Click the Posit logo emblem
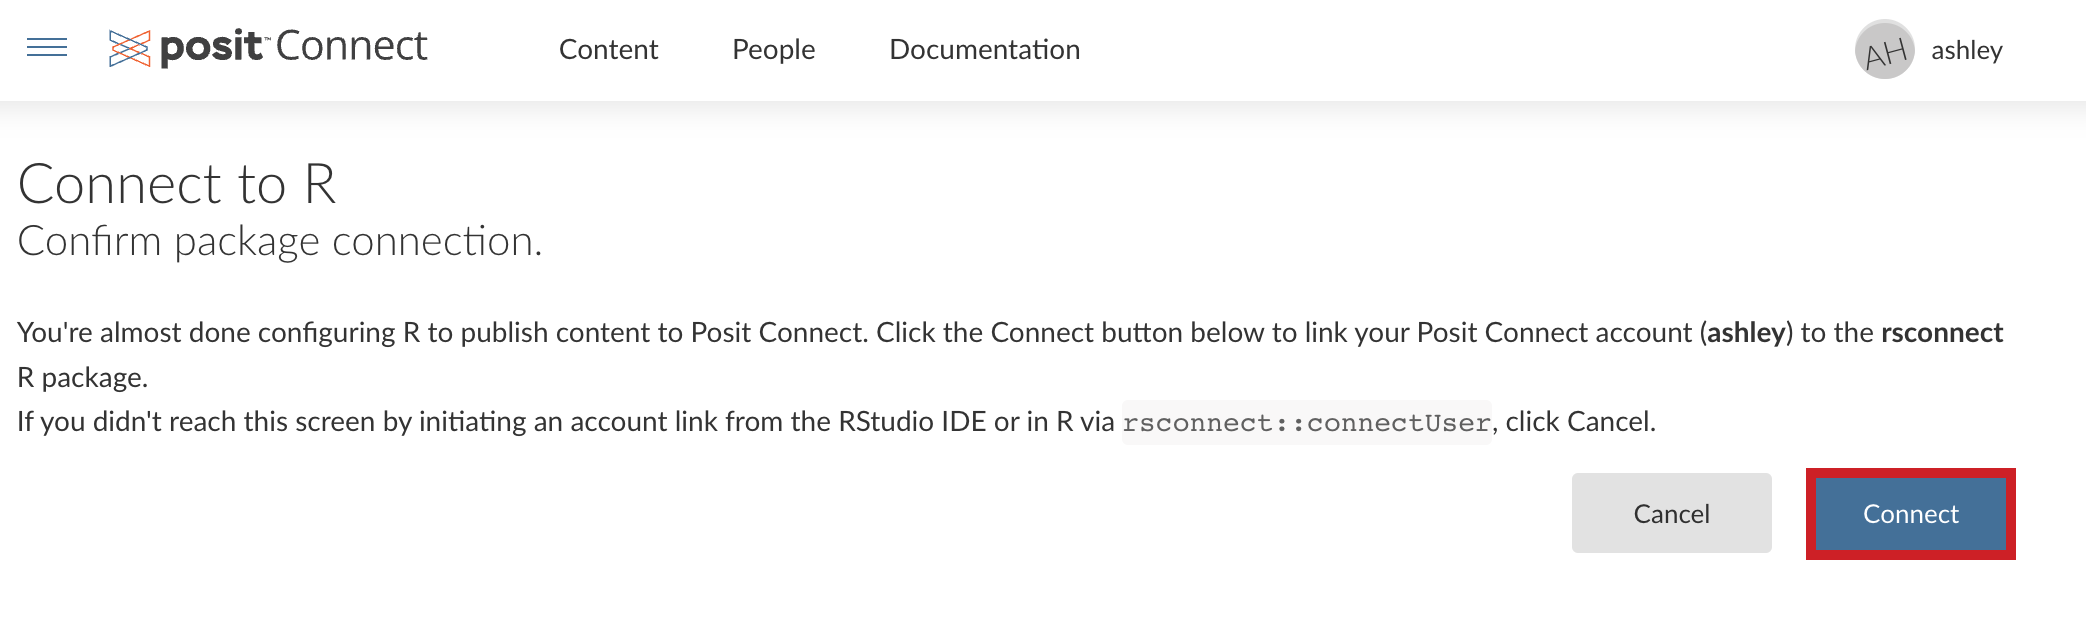This screenshot has width=2086, height=640. (129, 48)
